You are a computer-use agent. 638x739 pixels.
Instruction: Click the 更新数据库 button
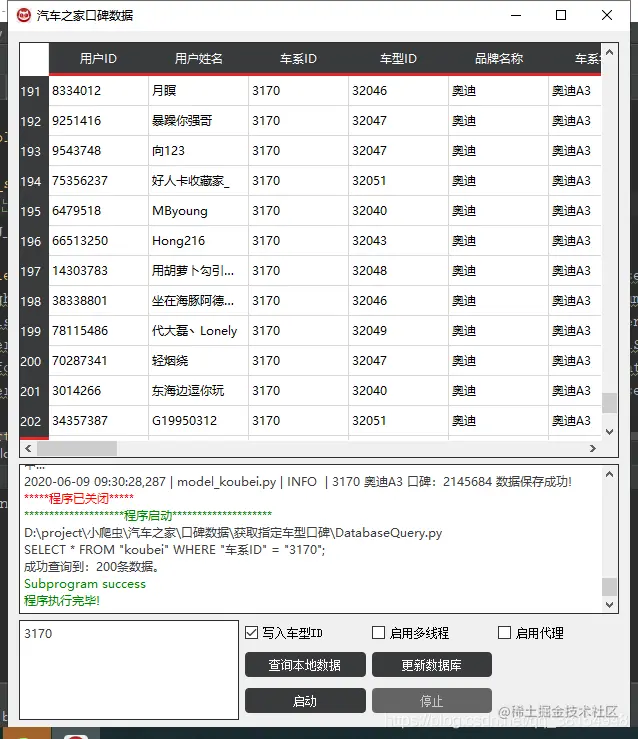tap(432, 665)
